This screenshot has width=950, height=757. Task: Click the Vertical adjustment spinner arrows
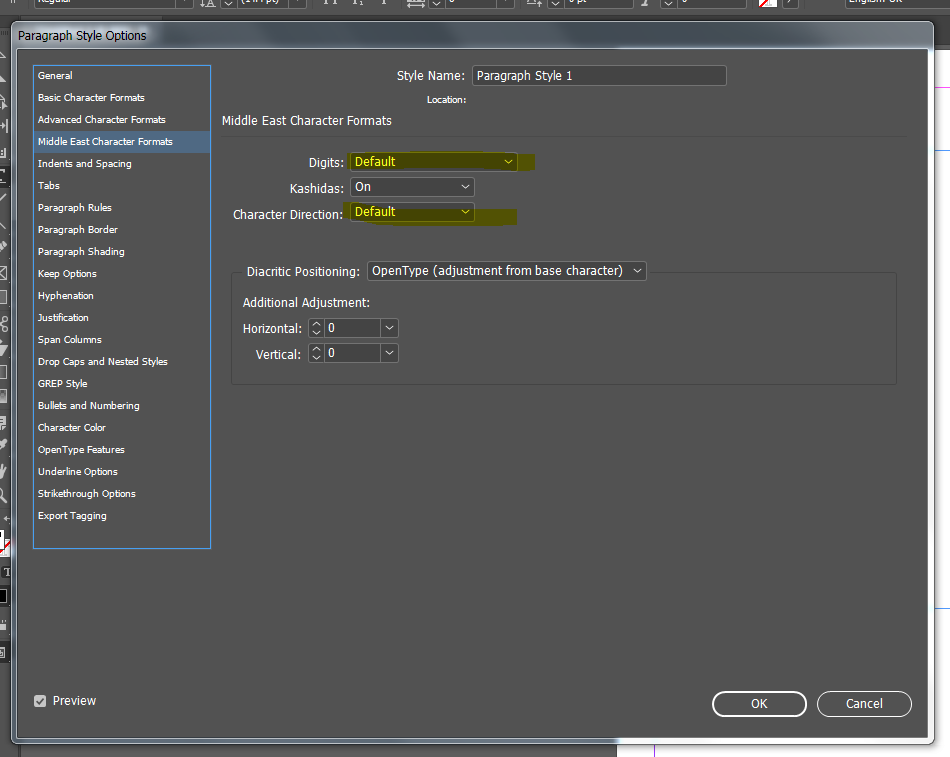coord(316,353)
